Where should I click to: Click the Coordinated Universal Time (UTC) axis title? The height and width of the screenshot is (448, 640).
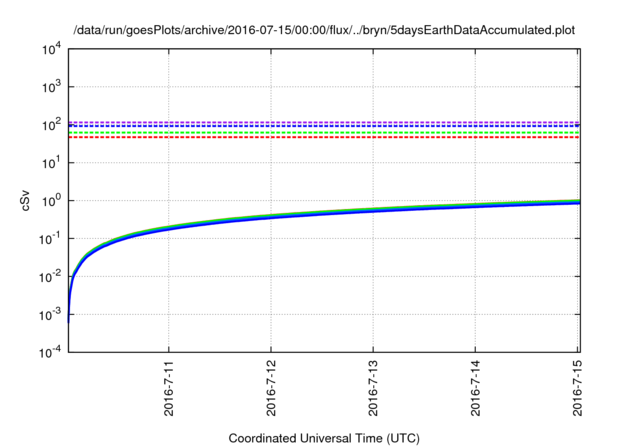click(x=324, y=438)
